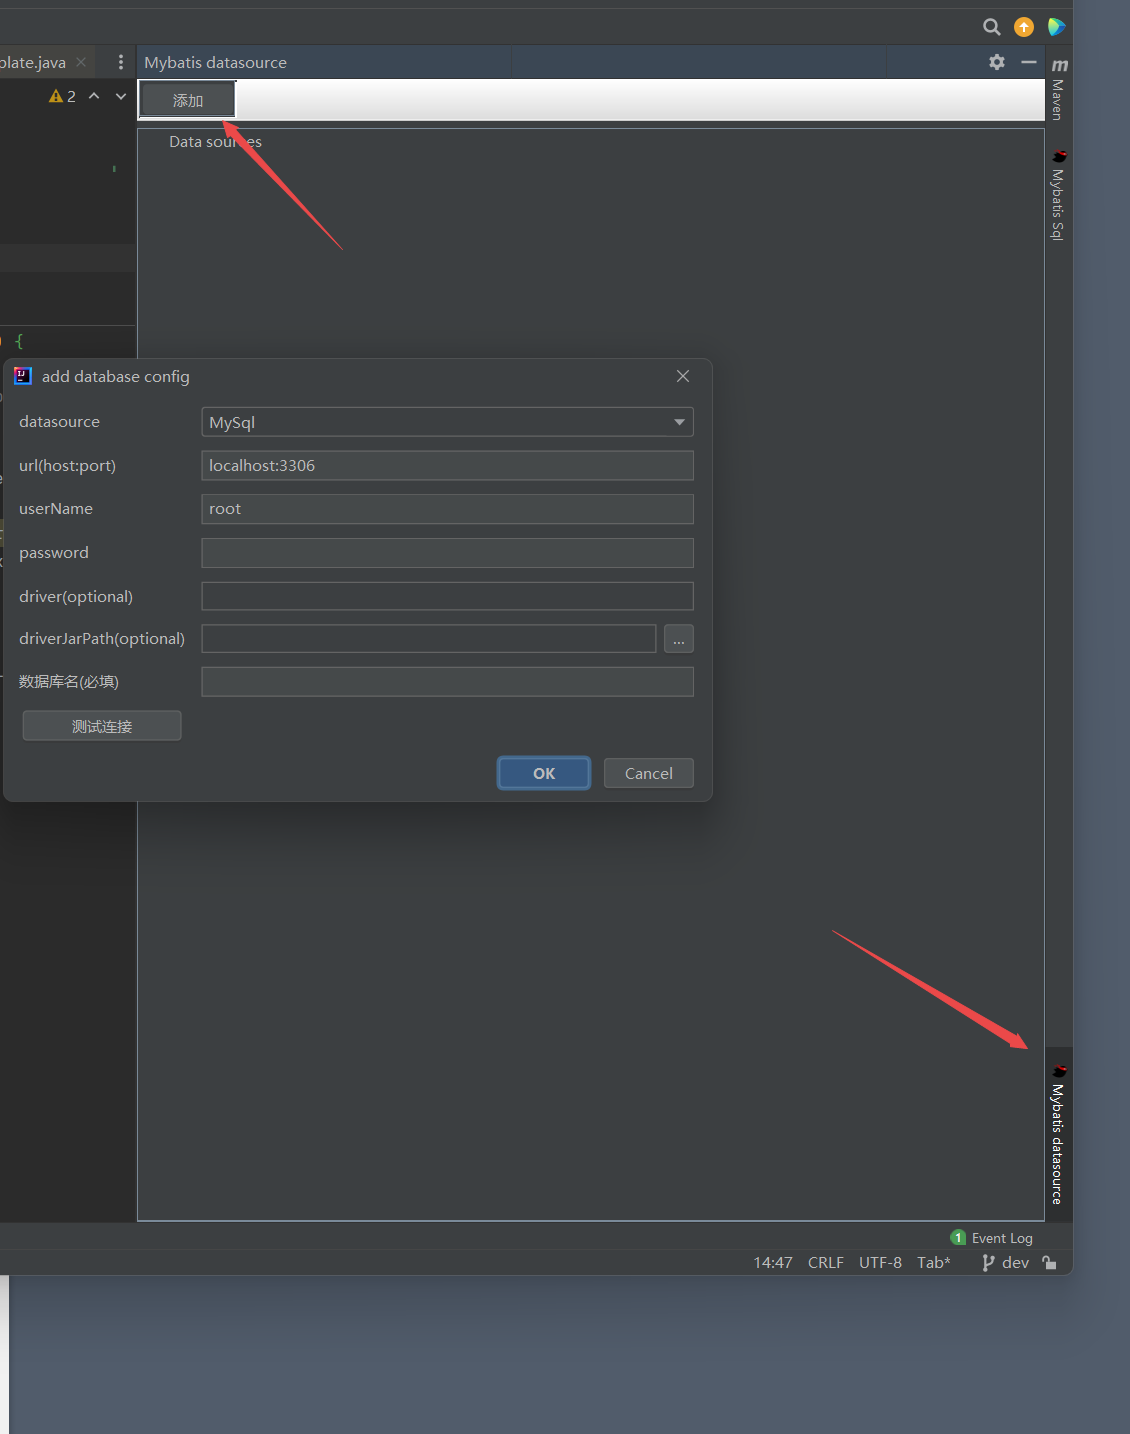The image size is (1130, 1434).
Task: Click the userName field containing root
Action: point(447,509)
